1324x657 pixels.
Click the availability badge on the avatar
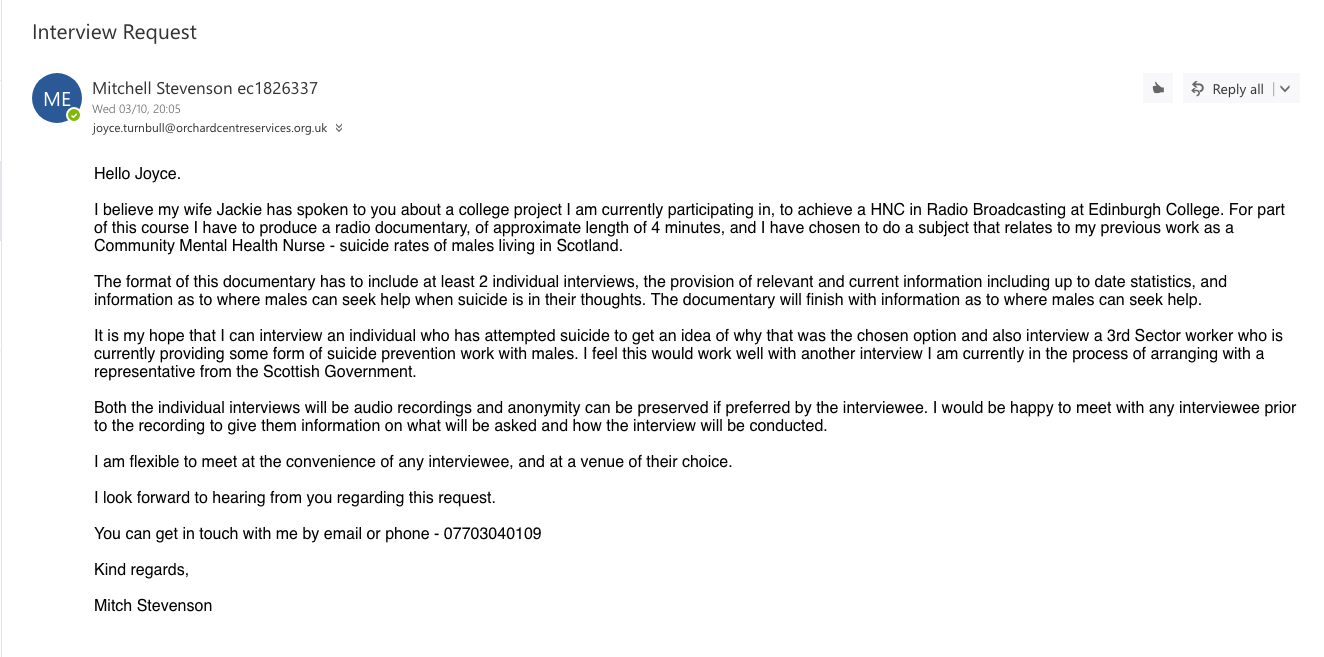[73, 113]
